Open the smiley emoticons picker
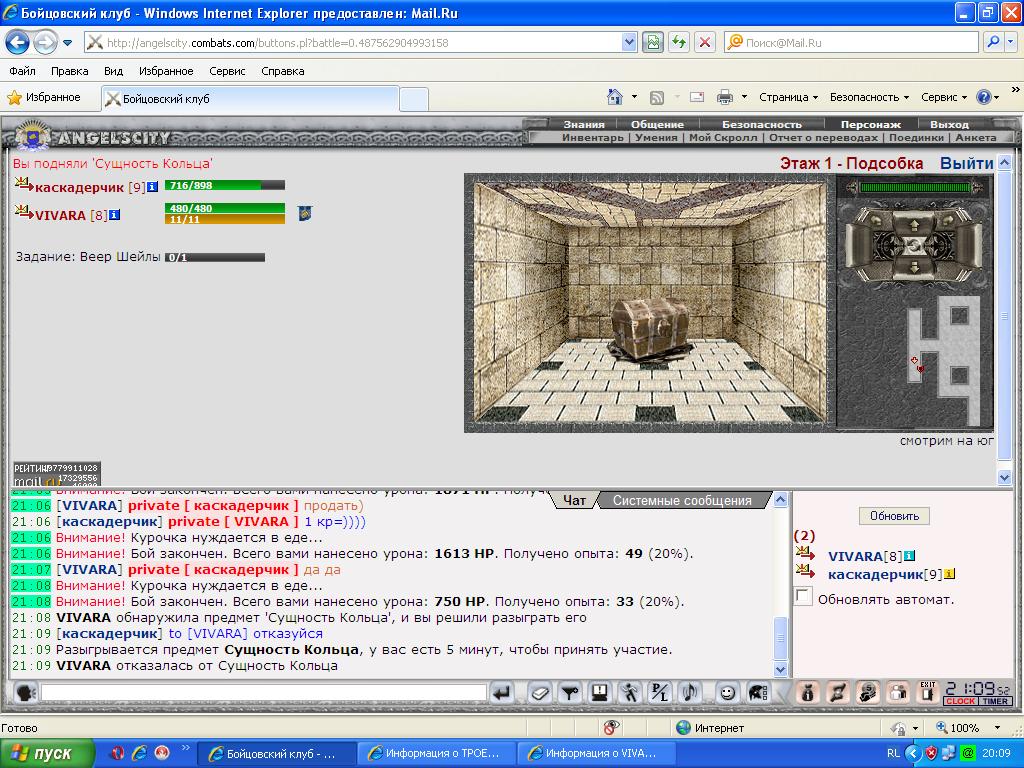The width and height of the screenshot is (1024, 768). (727, 693)
